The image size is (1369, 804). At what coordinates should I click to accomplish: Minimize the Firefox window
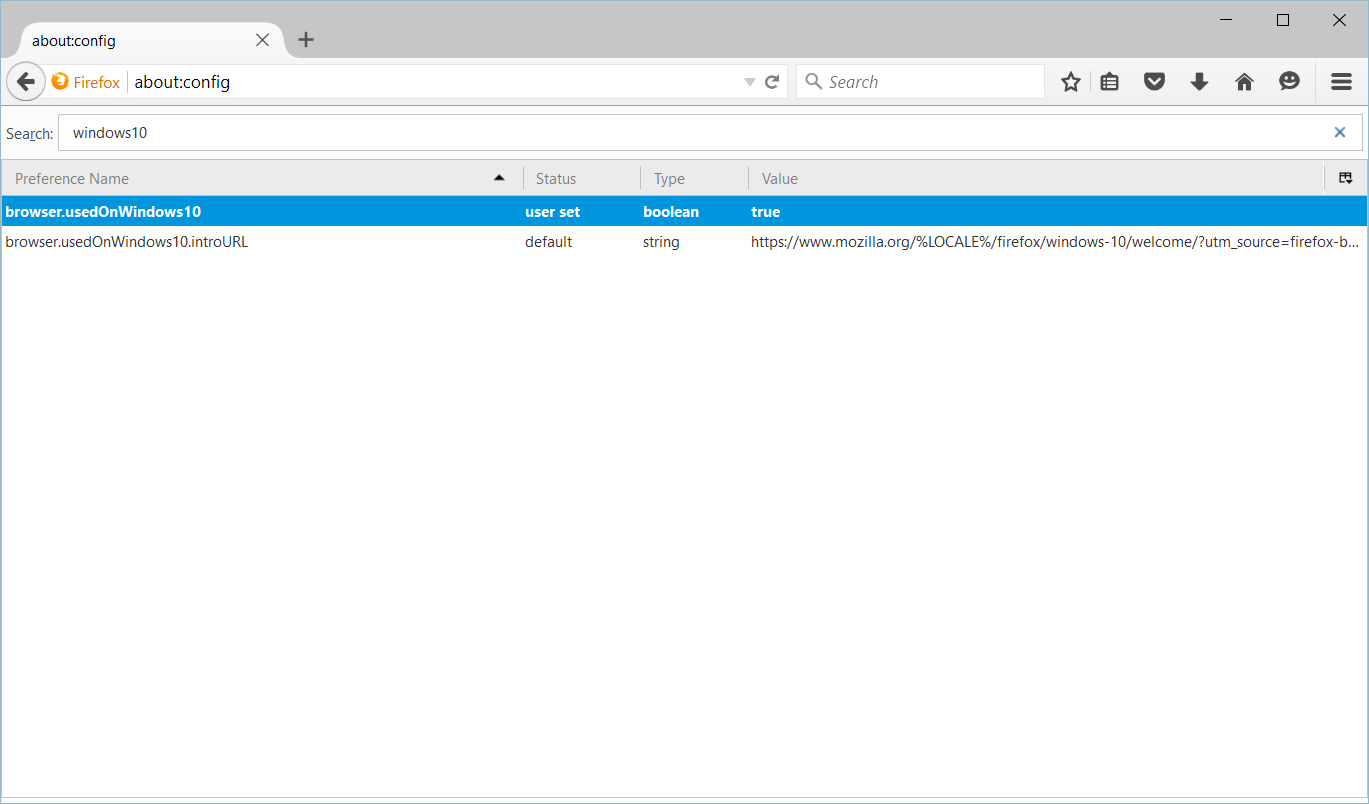pyautogui.click(x=1226, y=20)
